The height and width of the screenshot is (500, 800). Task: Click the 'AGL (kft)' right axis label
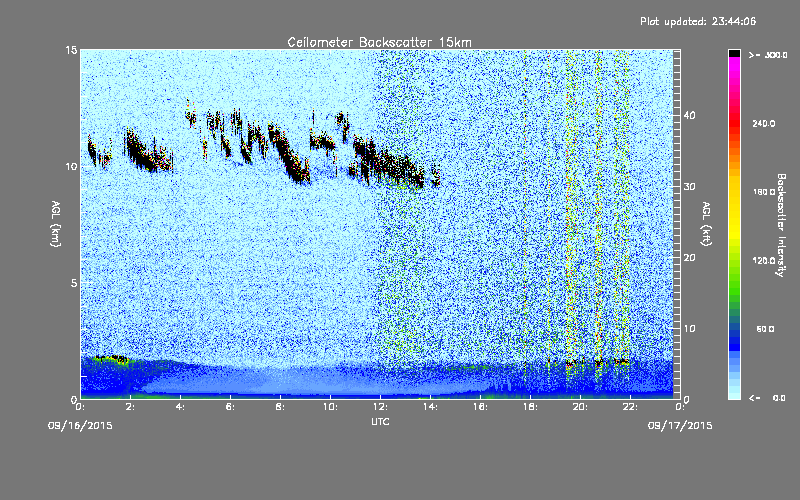tap(706, 223)
